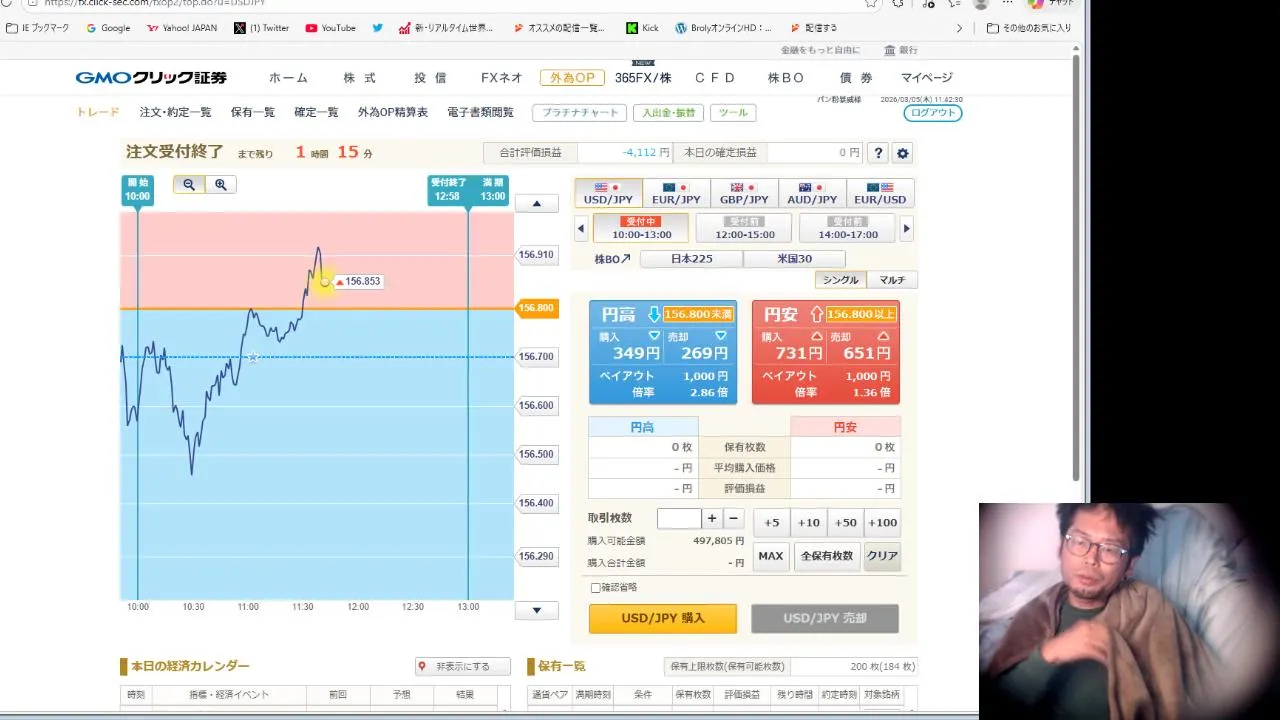The height and width of the screenshot is (720, 1280).
Task: Click the 入出金・振替 button
Action: [x=668, y=113]
